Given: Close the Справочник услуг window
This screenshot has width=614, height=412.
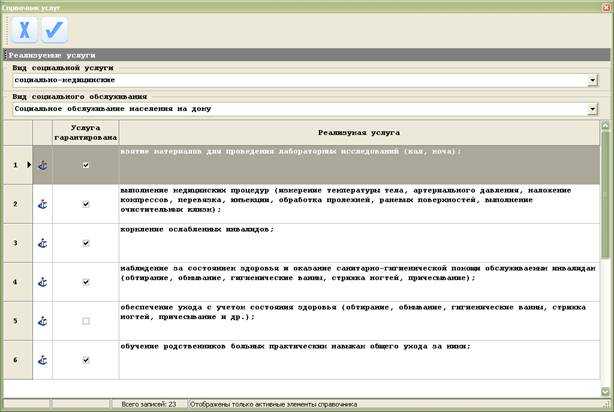Looking at the screenshot, I should pos(606,7).
